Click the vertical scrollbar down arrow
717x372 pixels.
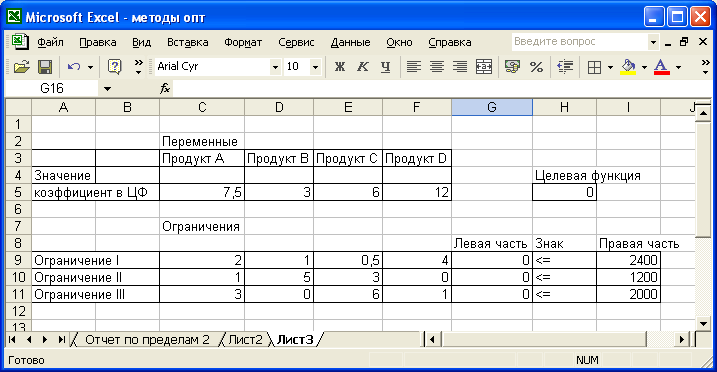pyautogui.click(x=703, y=324)
